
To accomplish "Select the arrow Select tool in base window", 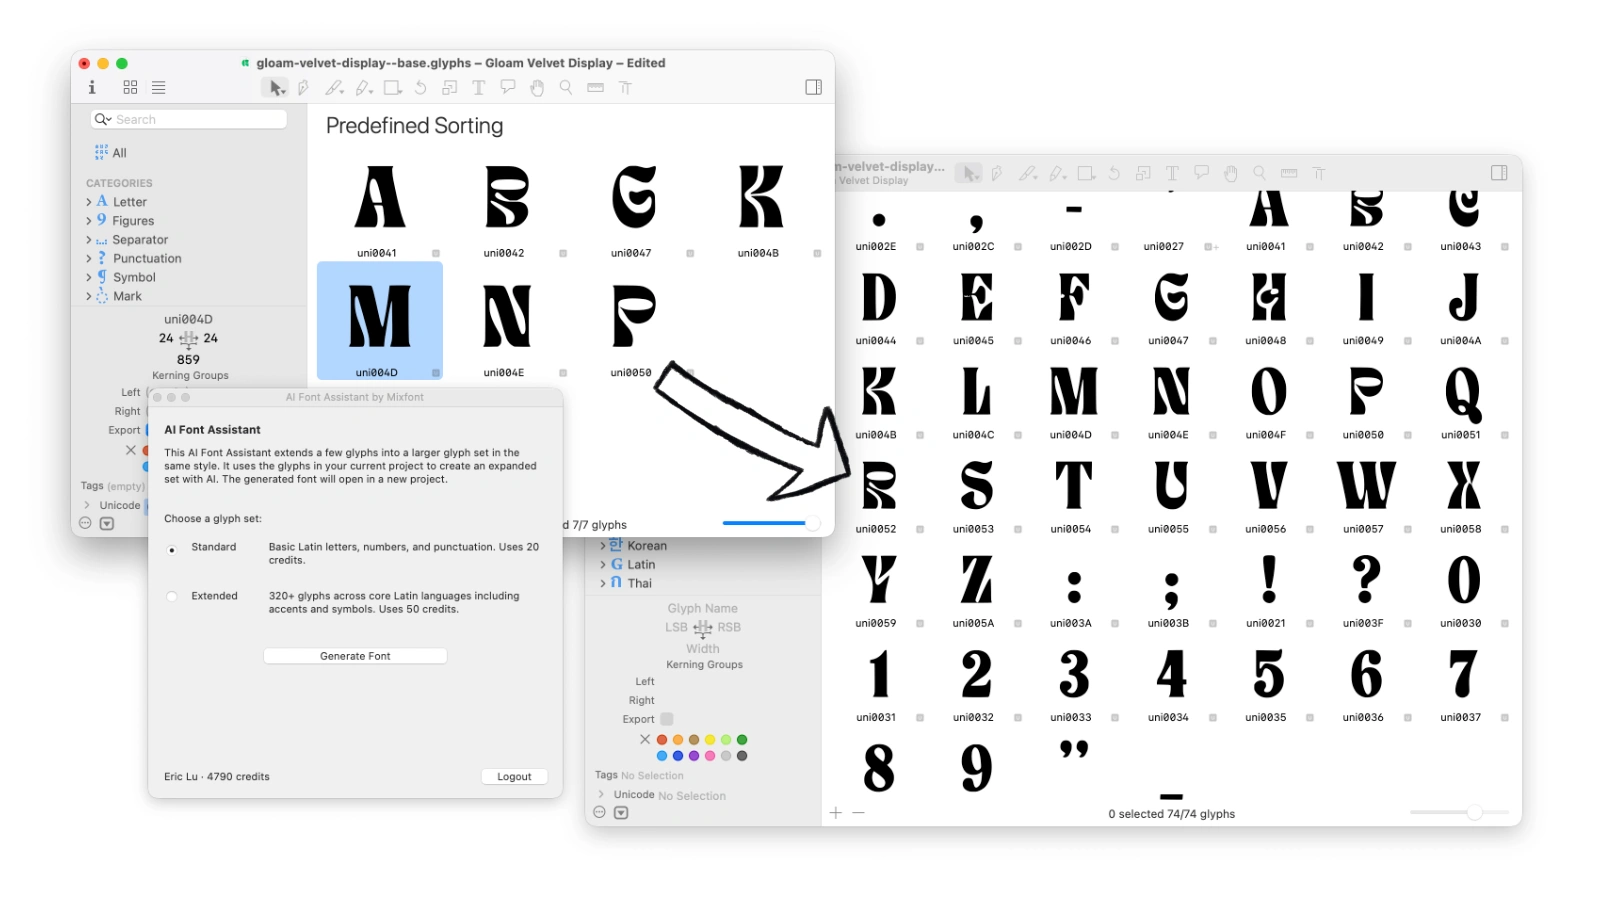I will pyautogui.click(x=276, y=88).
